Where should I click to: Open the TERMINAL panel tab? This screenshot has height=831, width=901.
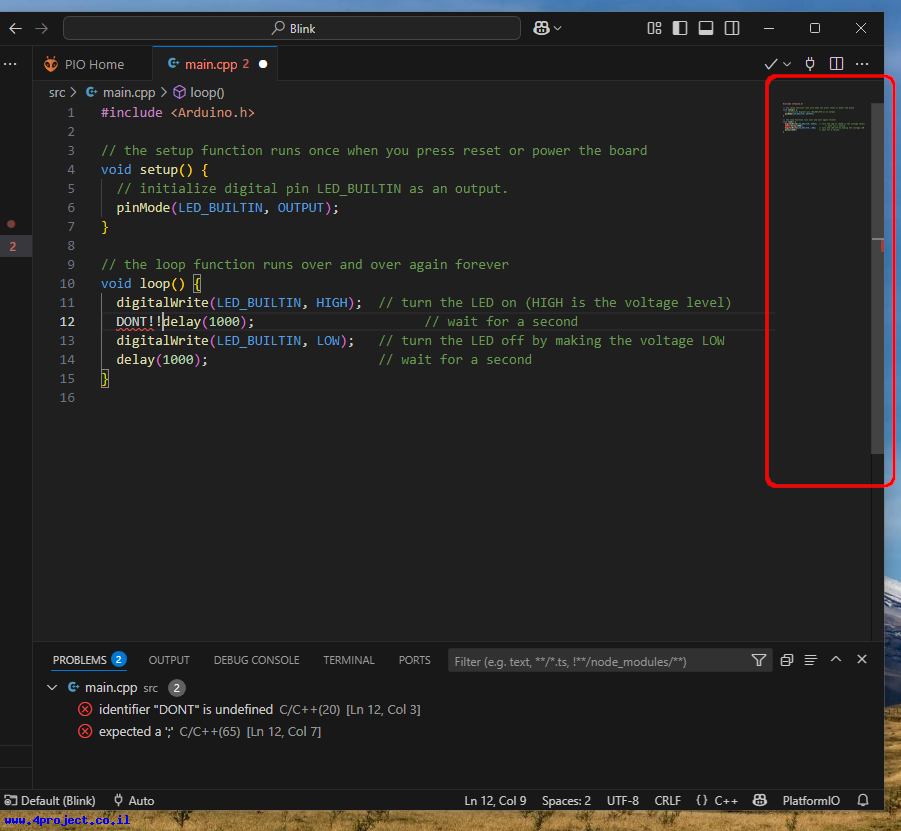[x=349, y=660]
